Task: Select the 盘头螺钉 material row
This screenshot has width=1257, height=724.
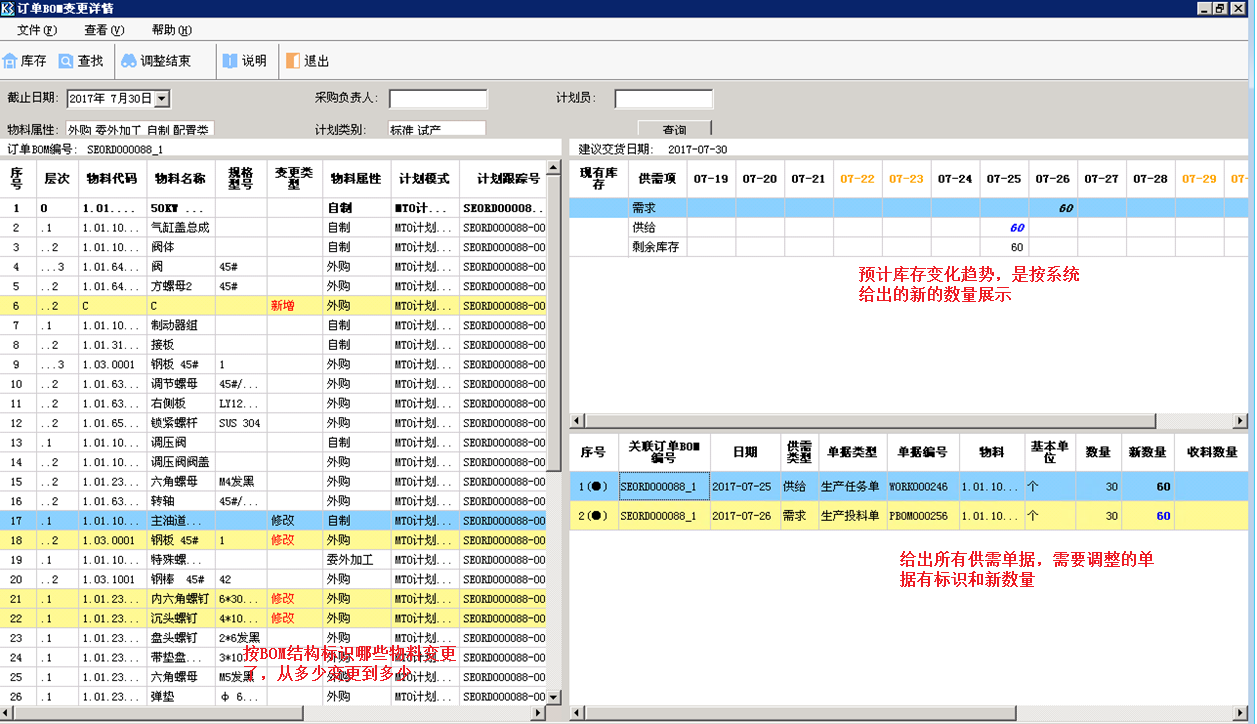Action: [x=274, y=638]
